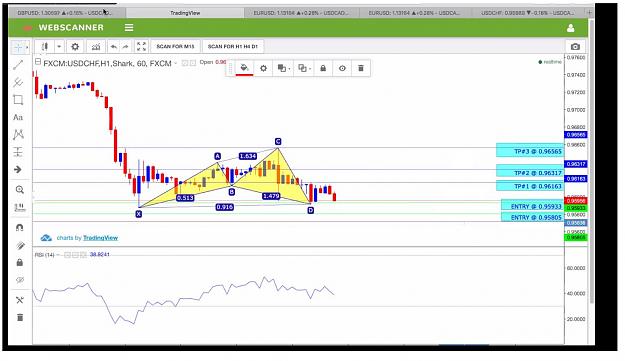Click the FXCM:USDCHF,H1,Shark chart title

click(107, 63)
